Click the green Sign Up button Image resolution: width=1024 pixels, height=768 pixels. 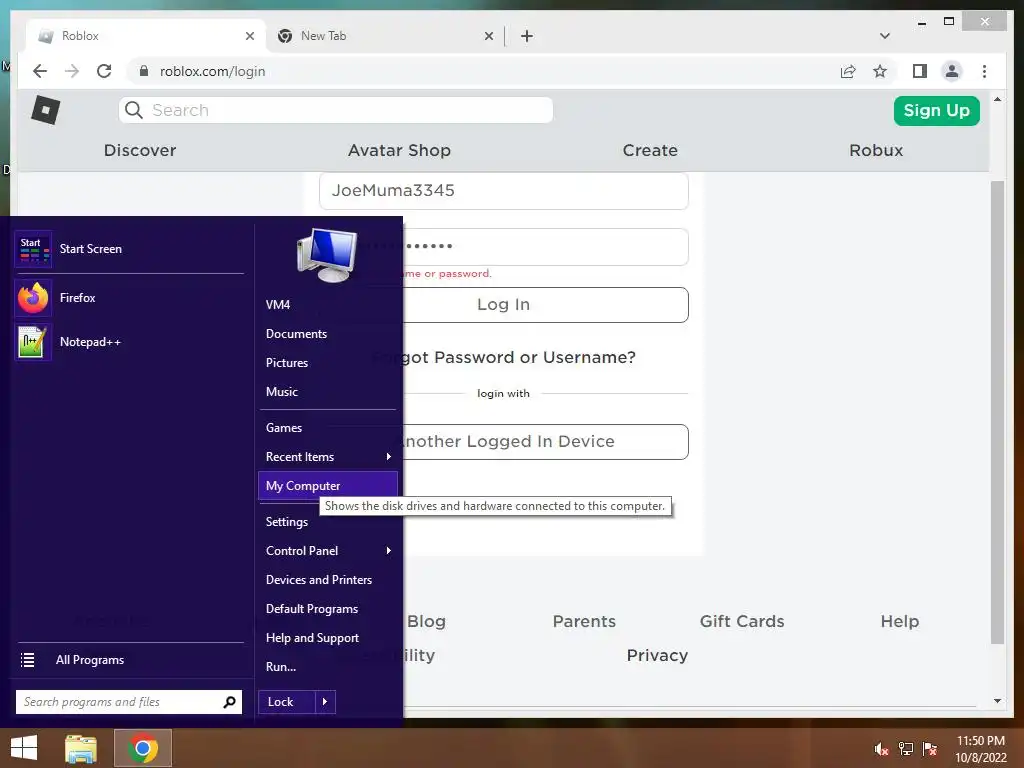tap(936, 110)
